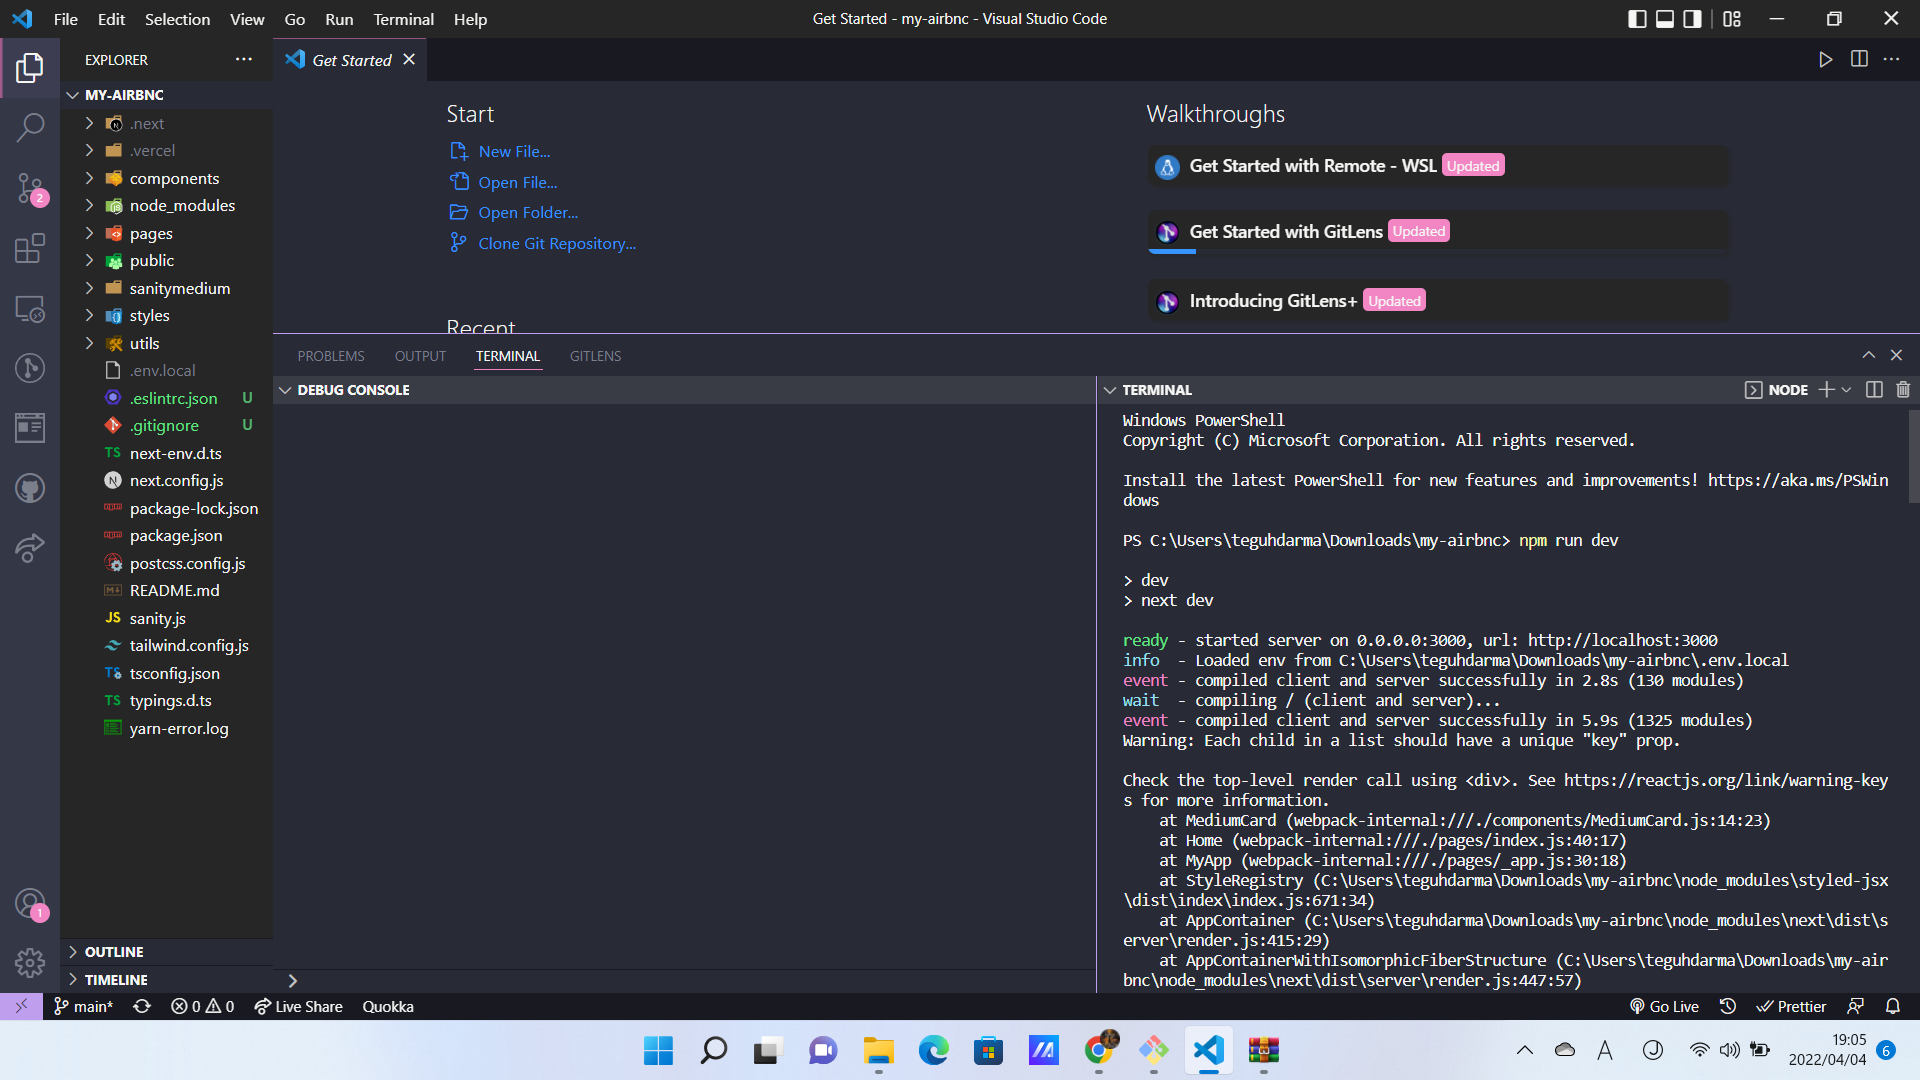Open the Extensions view
This screenshot has width=1920, height=1080.
pos(31,249)
